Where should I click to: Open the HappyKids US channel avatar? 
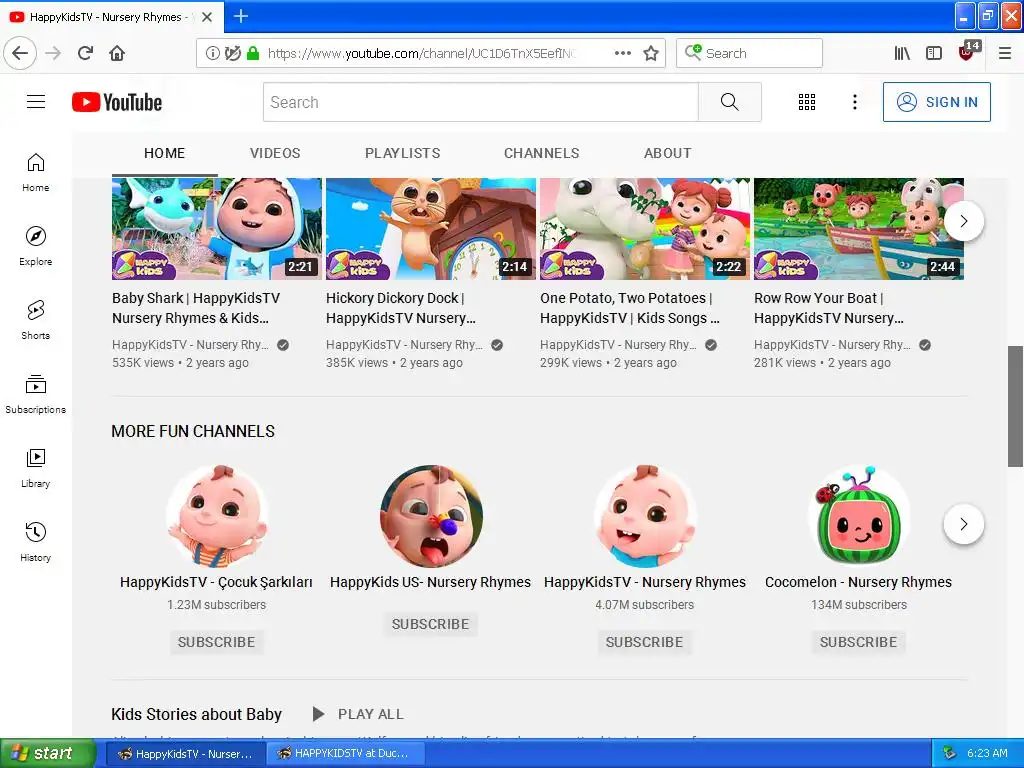[431, 515]
